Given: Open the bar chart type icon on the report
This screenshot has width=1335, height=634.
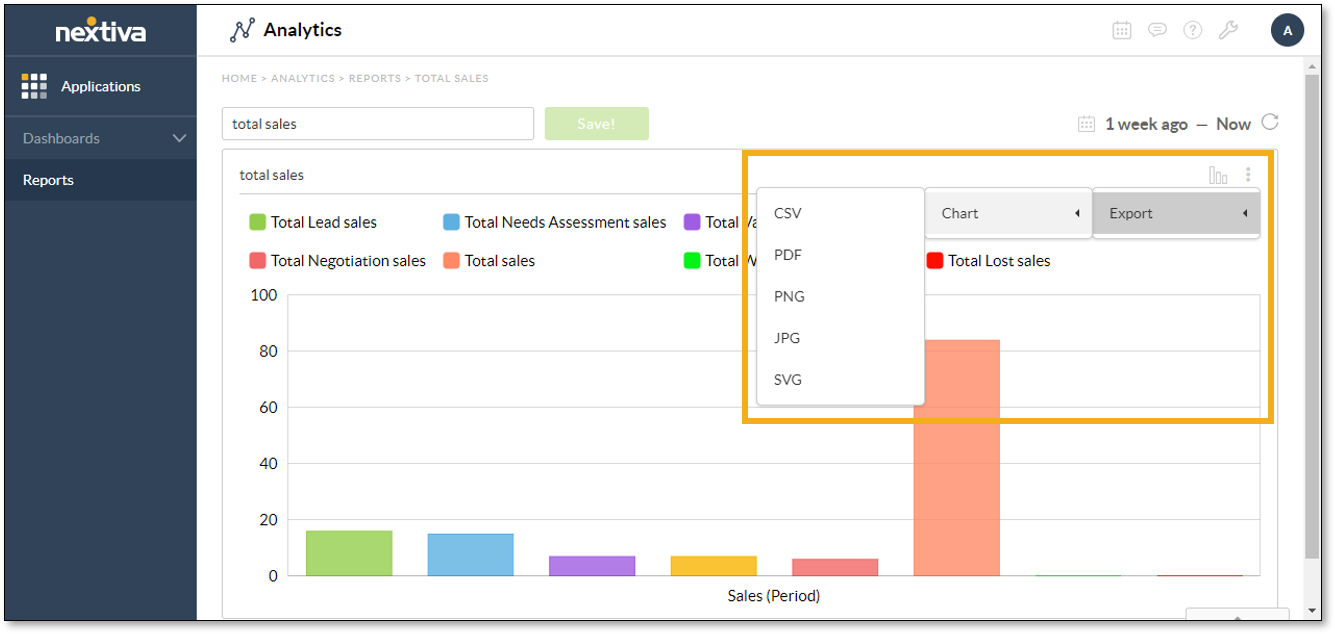Looking at the screenshot, I should click(x=1218, y=173).
